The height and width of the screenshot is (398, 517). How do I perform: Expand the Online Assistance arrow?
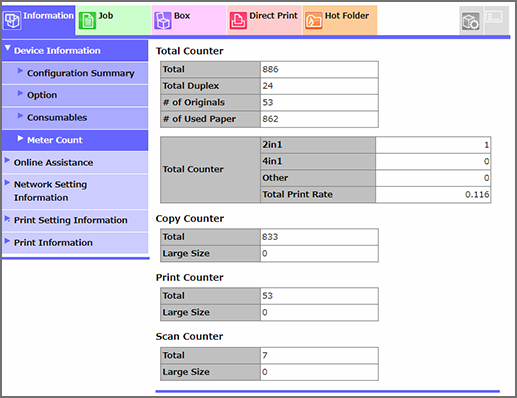click(7, 160)
